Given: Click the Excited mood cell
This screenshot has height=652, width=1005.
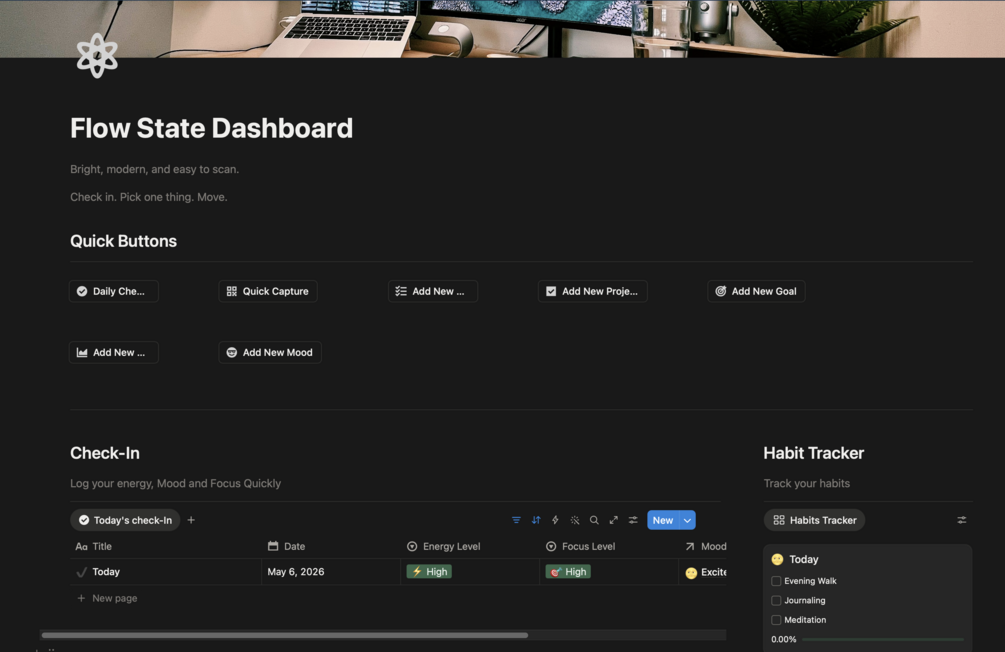Looking at the screenshot, I should point(703,572).
